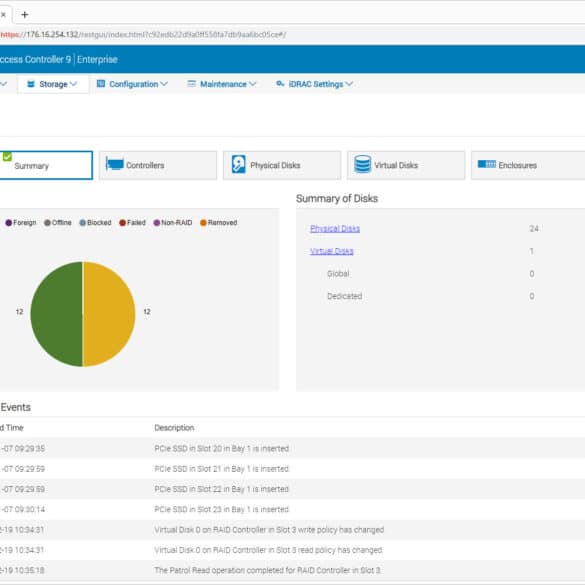This screenshot has height=585, width=585.
Task: Click the Enclosures icon
Action: [487, 164]
